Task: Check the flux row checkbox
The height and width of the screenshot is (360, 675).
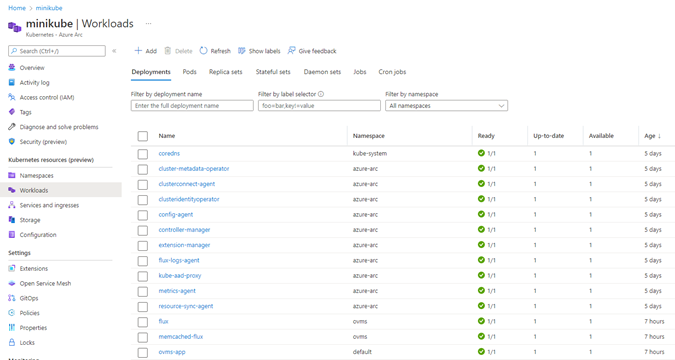Action: click(142, 322)
